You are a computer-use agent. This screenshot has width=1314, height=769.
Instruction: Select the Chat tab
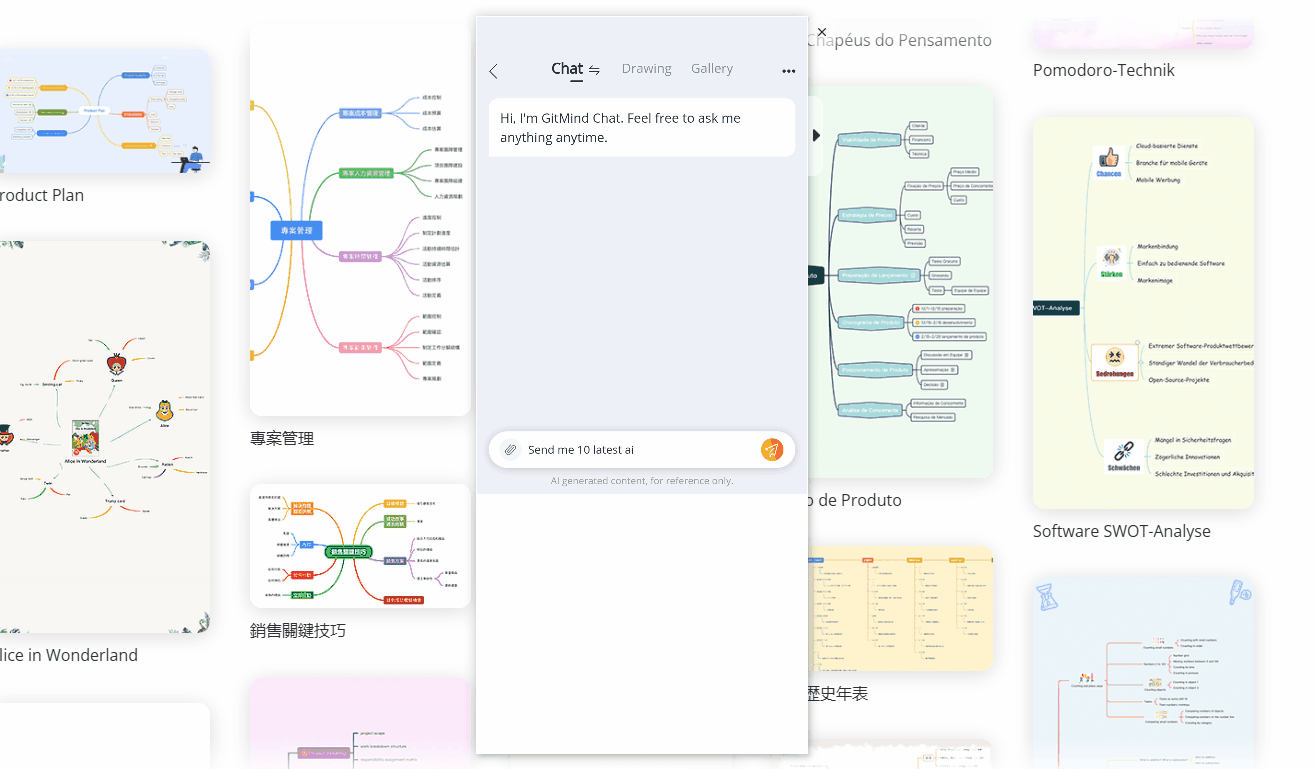pos(566,69)
